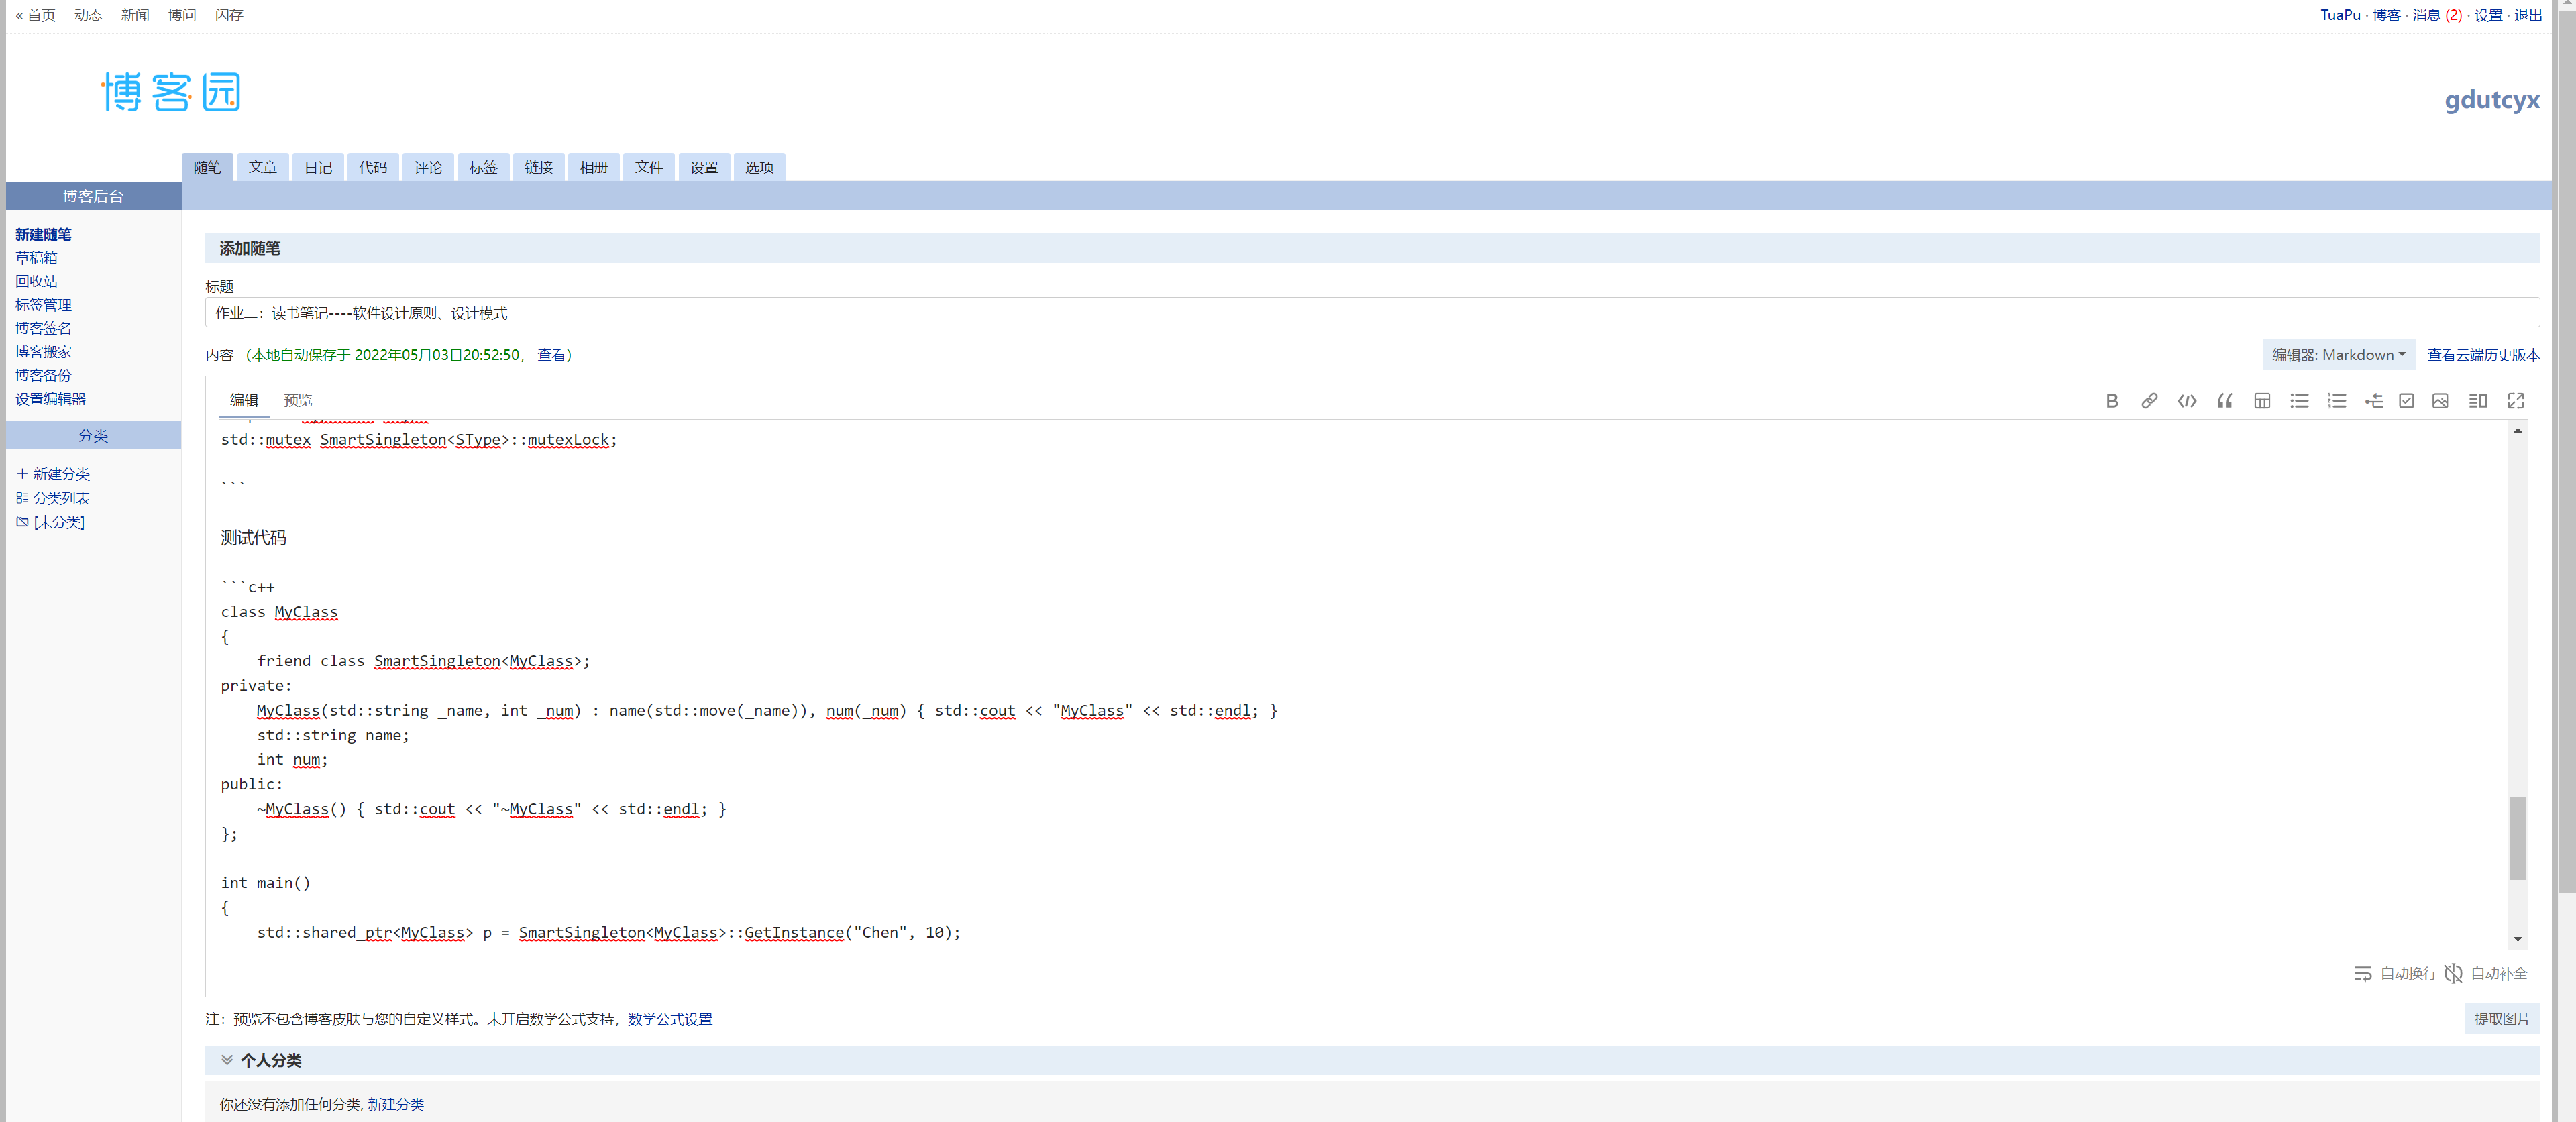
Task: Switch to the 预览 preview tab
Action: pos(297,400)
